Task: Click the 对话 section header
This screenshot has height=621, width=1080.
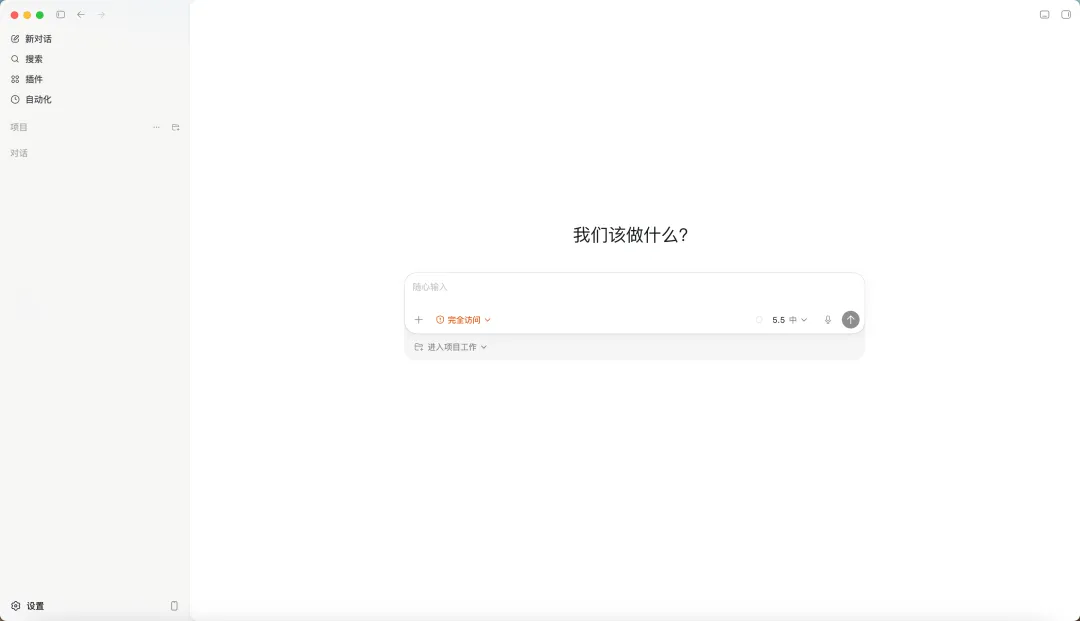Action: [x=19, y=154]
